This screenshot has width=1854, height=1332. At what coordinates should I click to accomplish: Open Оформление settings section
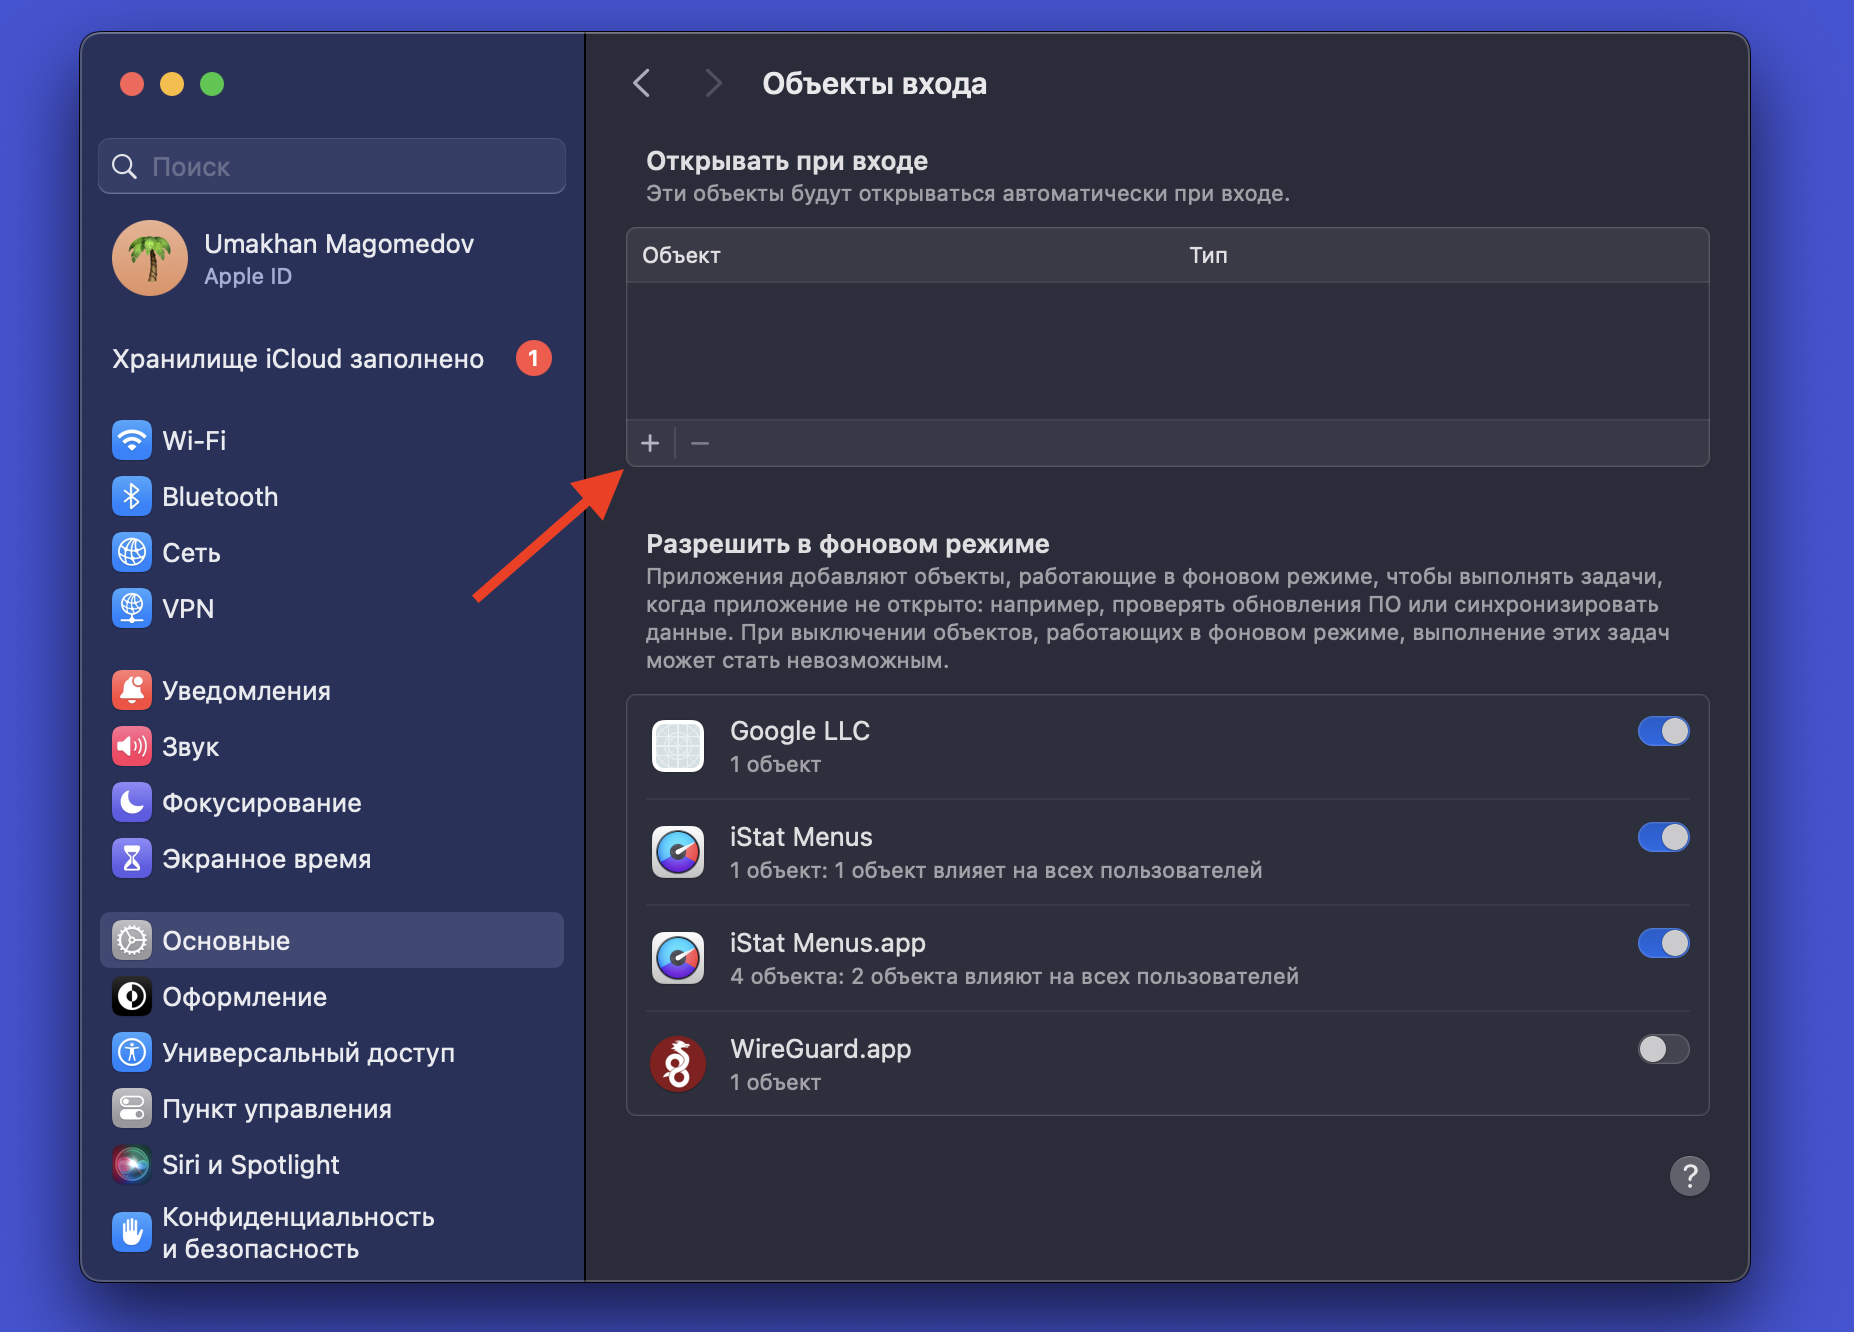click(244, 997)
